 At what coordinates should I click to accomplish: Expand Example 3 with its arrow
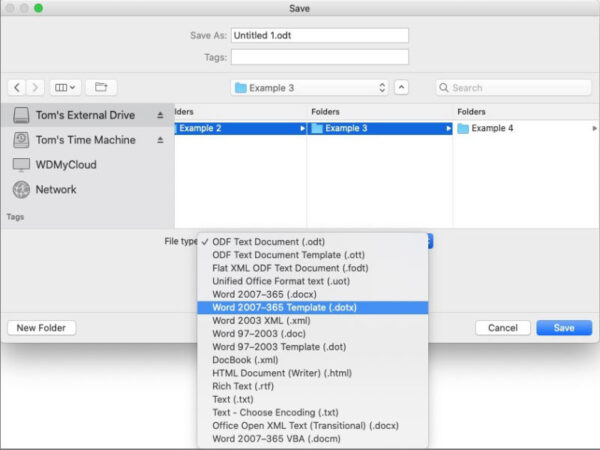pos(448,128)
